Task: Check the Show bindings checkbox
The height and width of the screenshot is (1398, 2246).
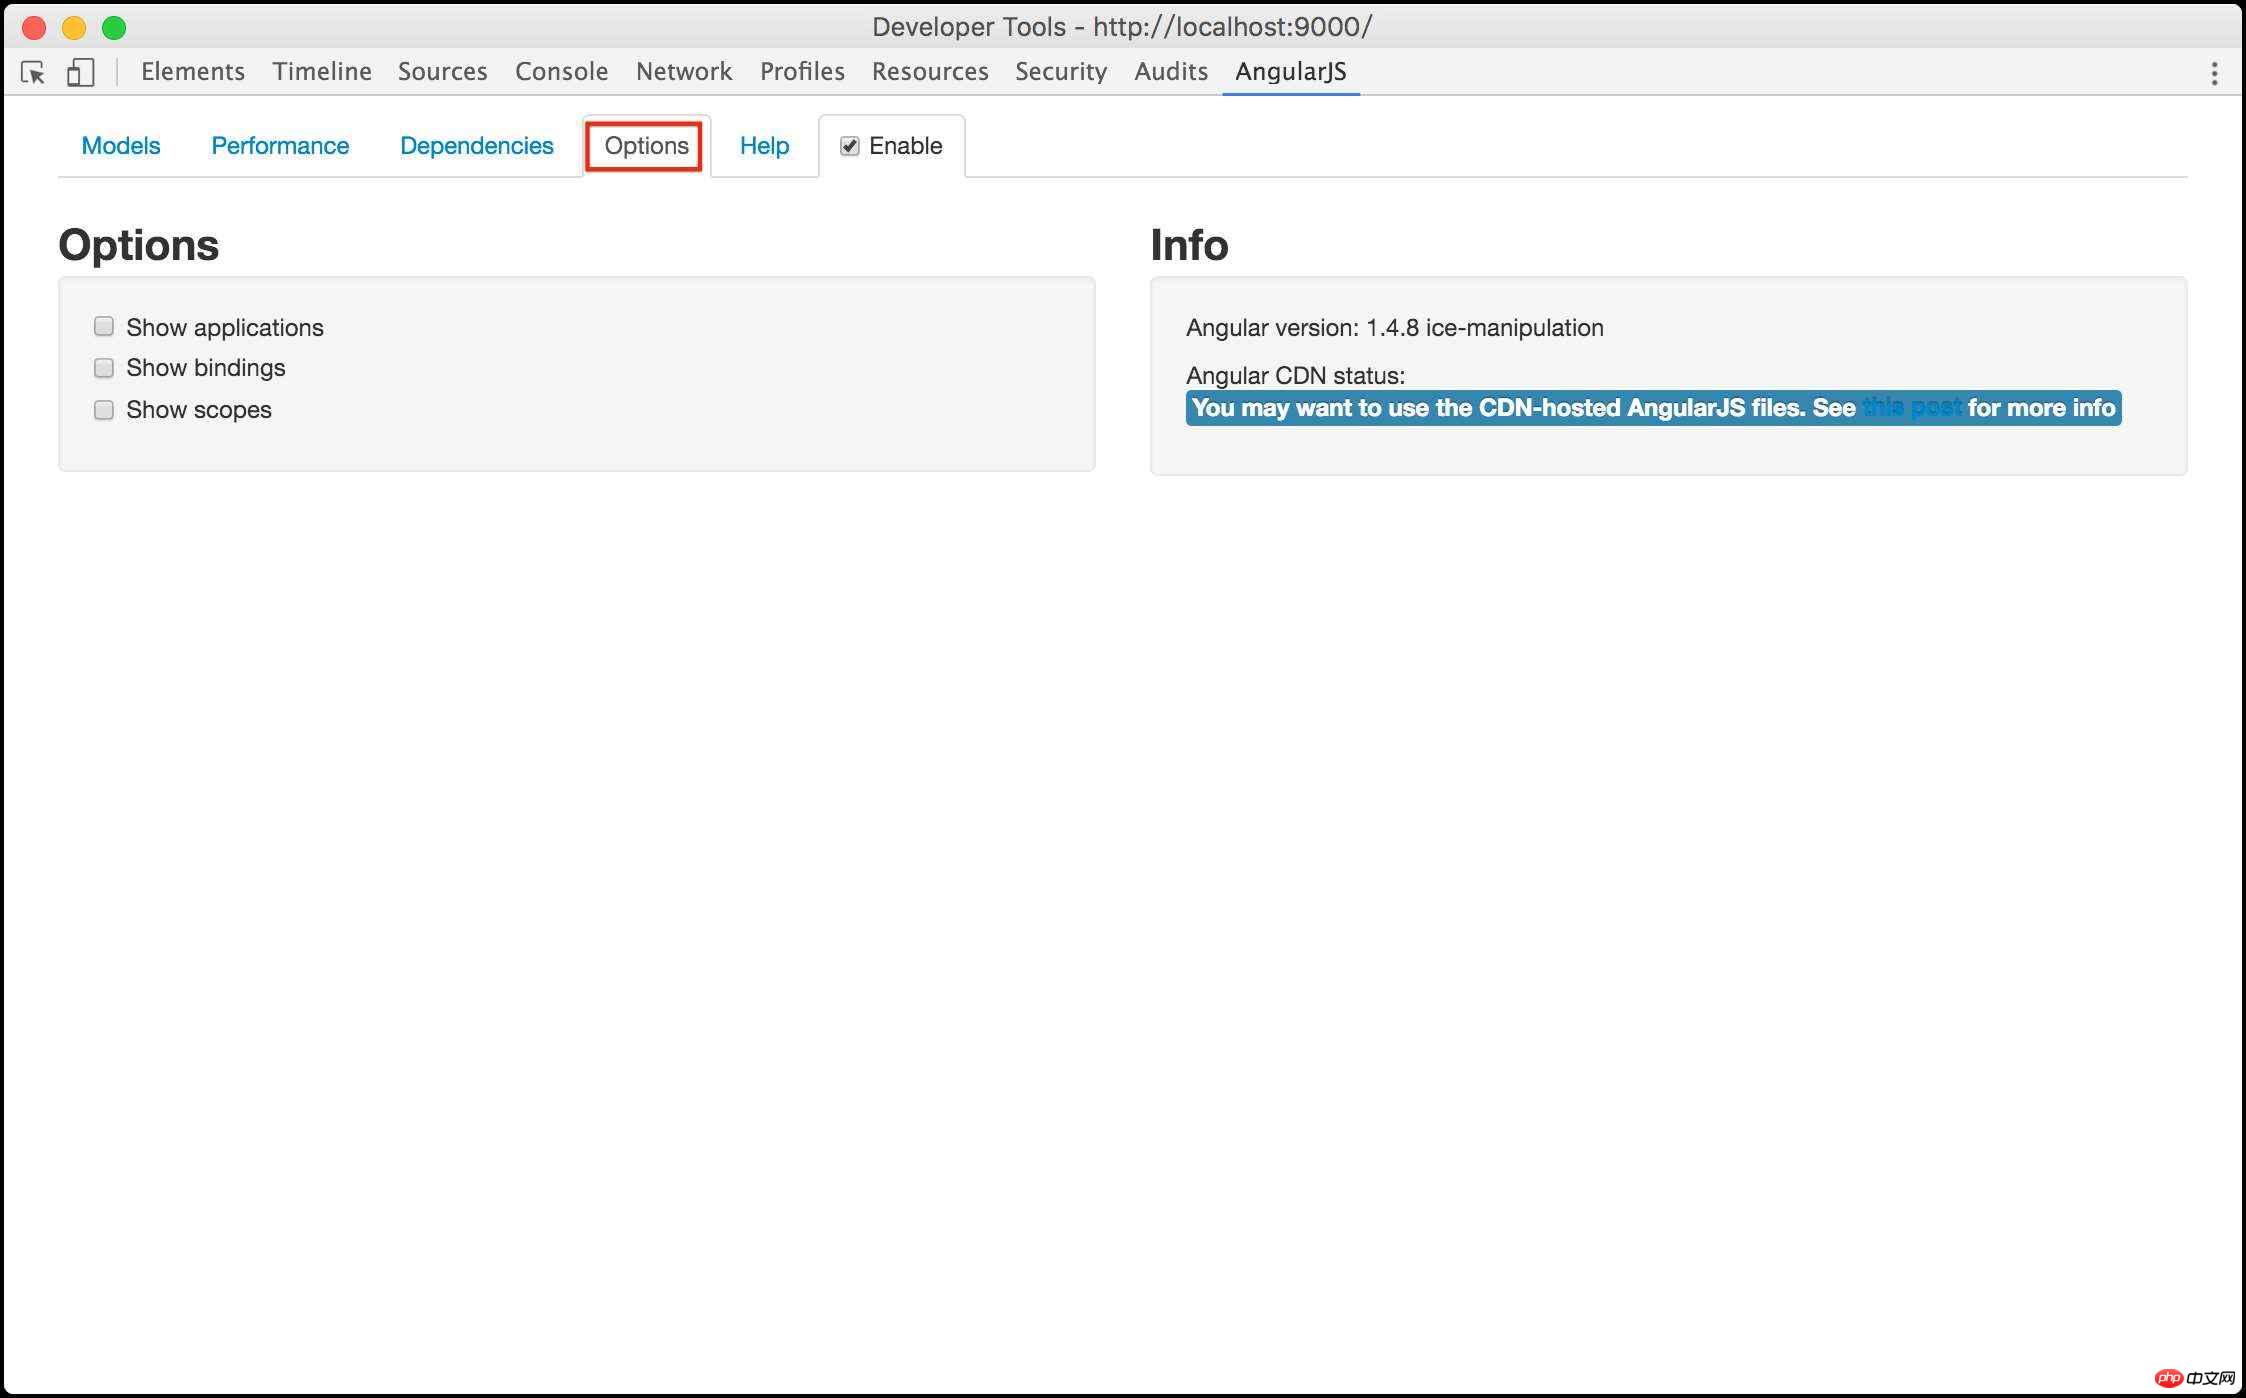Action: 104,368
